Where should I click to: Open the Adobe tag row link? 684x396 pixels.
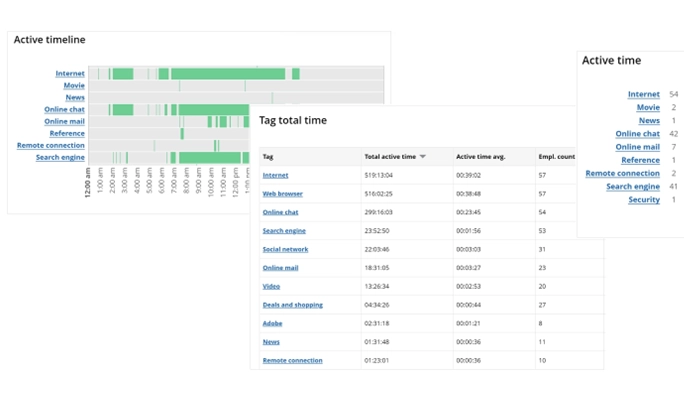coord(272,323)
